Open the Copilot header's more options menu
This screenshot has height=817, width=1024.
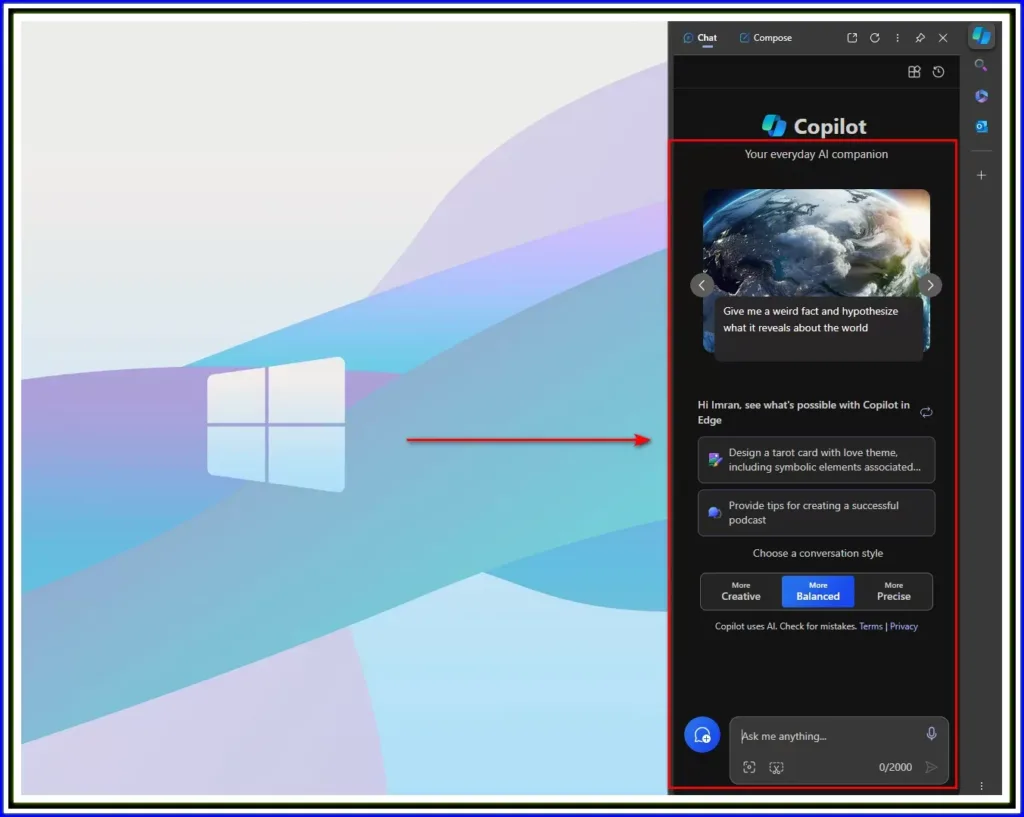(x=897, y=38)
